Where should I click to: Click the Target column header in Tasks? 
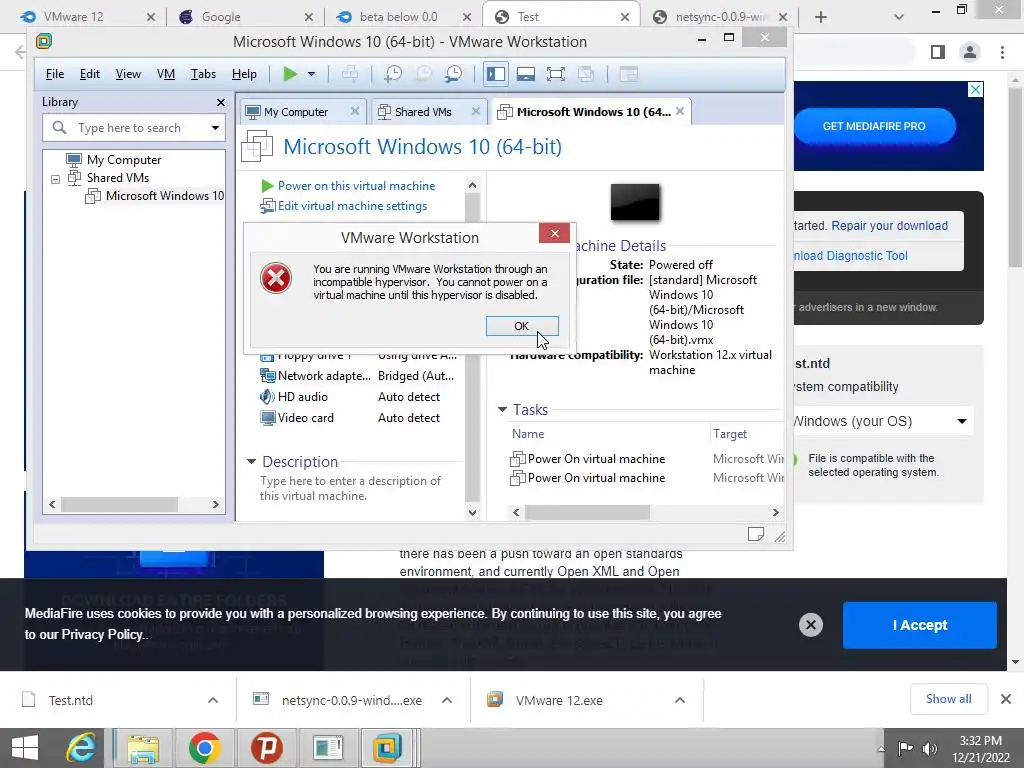729,434
